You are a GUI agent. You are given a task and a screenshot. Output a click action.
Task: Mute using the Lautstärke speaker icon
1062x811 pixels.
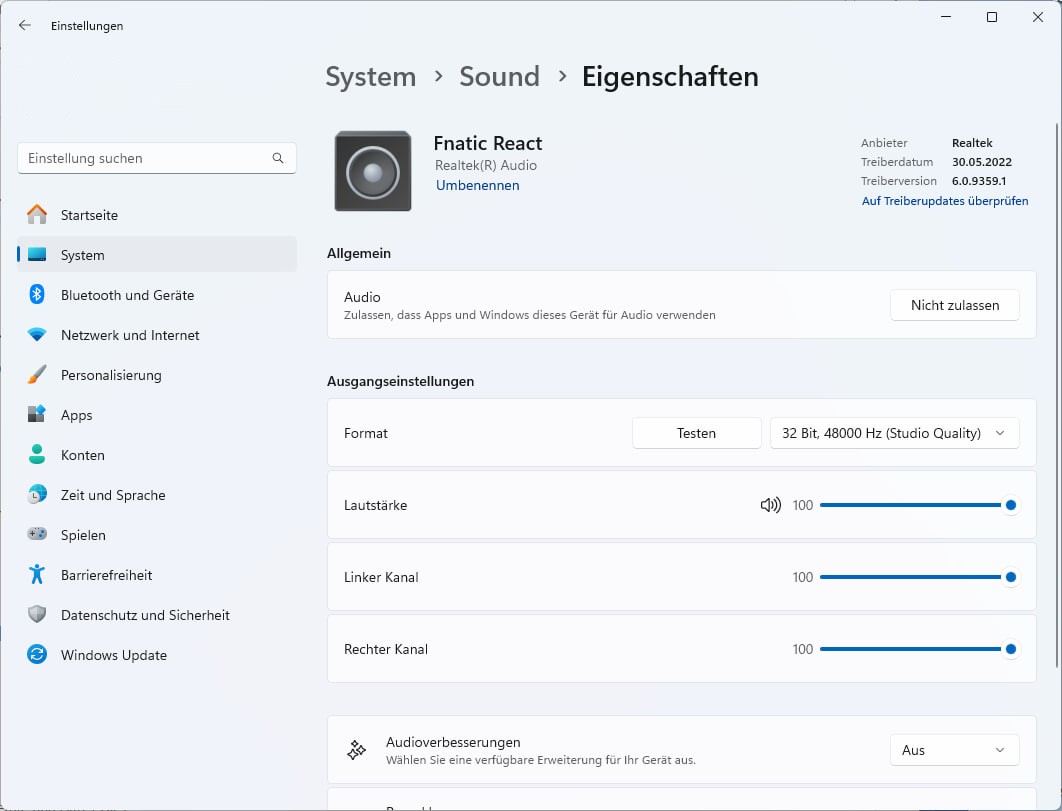pos(770,505)
